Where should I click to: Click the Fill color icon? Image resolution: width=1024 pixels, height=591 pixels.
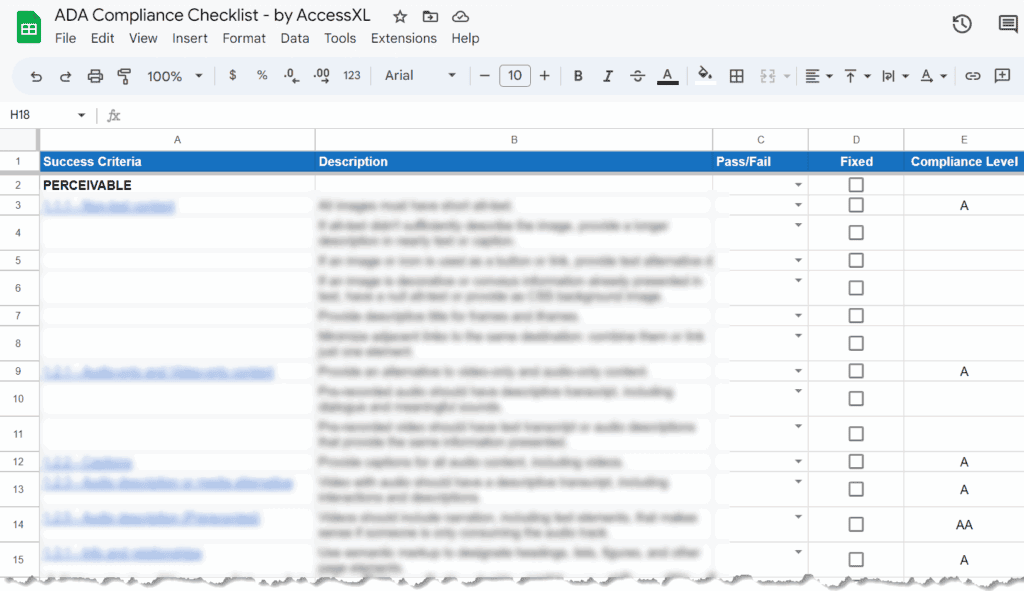pos(703,75)
